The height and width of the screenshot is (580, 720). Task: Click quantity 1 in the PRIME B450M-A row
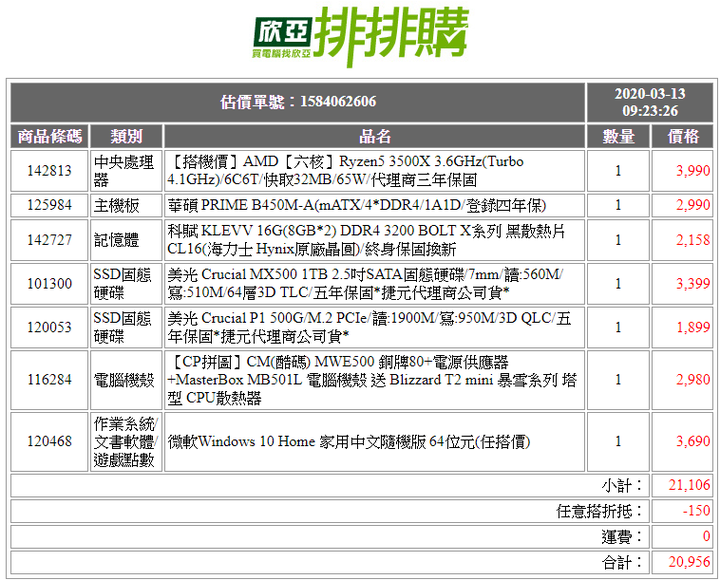pos(618,205)
